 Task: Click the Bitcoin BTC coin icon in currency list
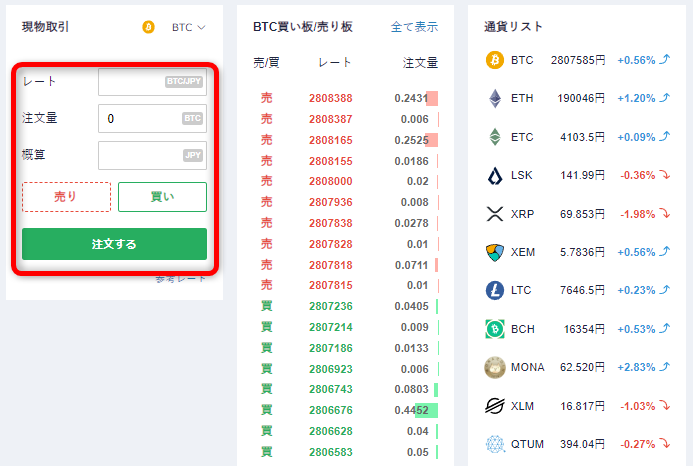[x=494, y=61]
